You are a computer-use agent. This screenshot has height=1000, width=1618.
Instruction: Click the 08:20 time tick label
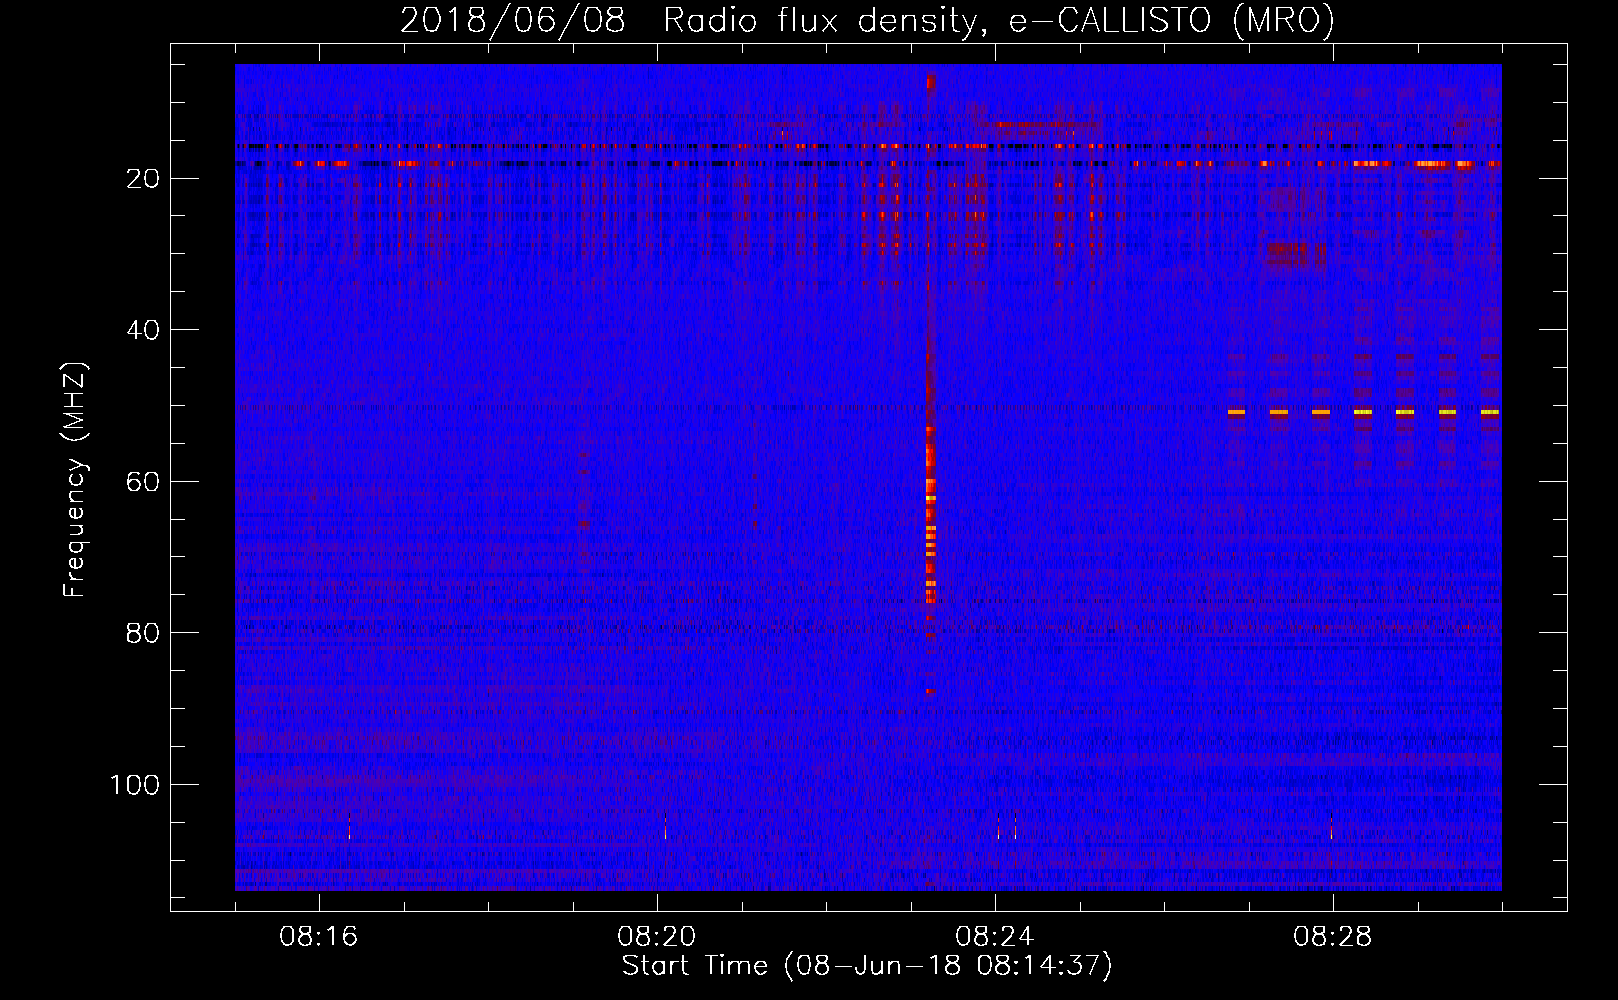(657, 937)
